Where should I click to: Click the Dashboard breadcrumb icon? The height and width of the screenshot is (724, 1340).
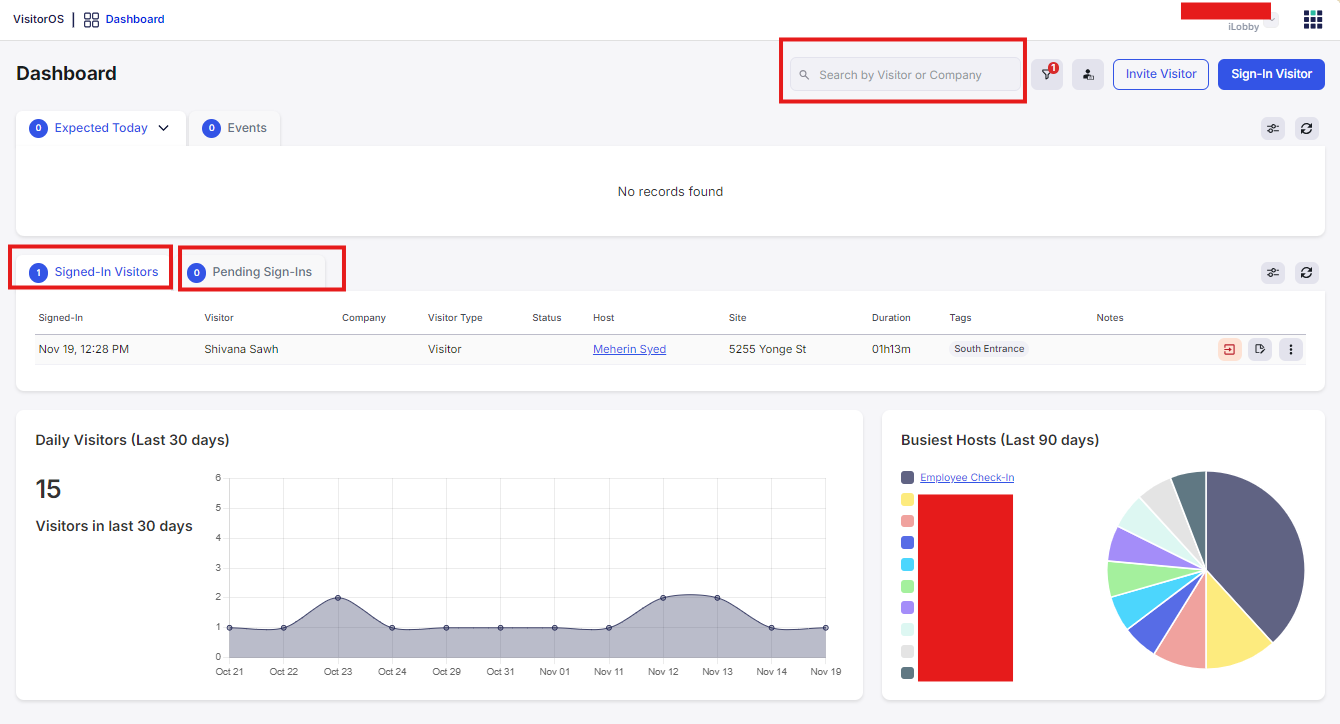(91, 19)
